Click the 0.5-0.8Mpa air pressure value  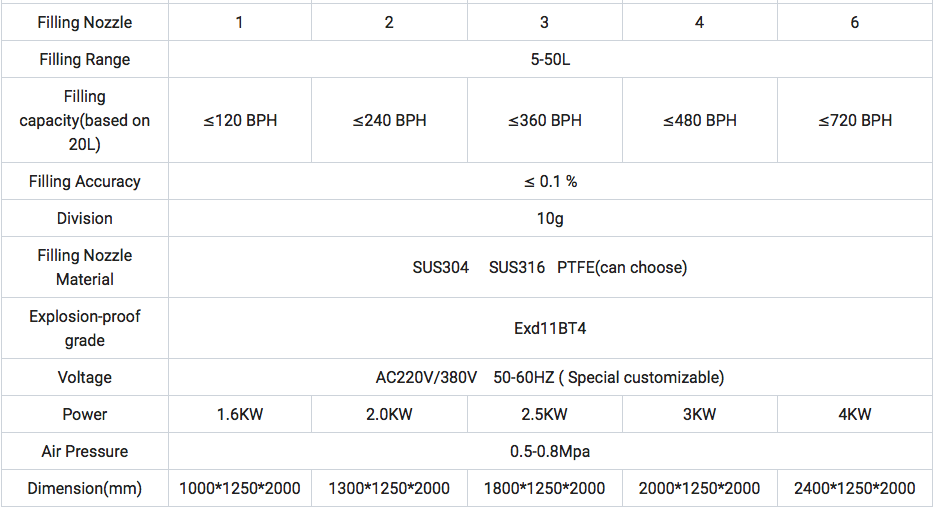pos(550,451)
